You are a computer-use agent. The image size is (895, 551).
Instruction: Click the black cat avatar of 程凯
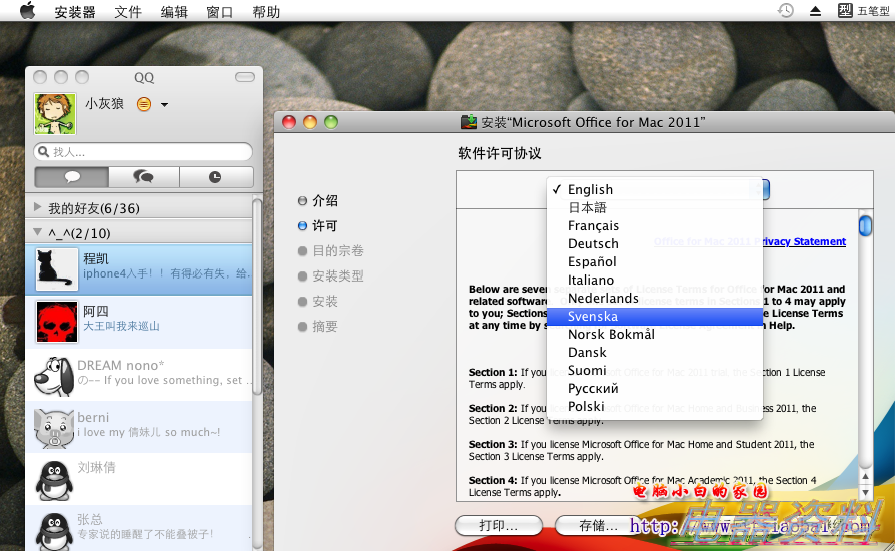[56, 270]
